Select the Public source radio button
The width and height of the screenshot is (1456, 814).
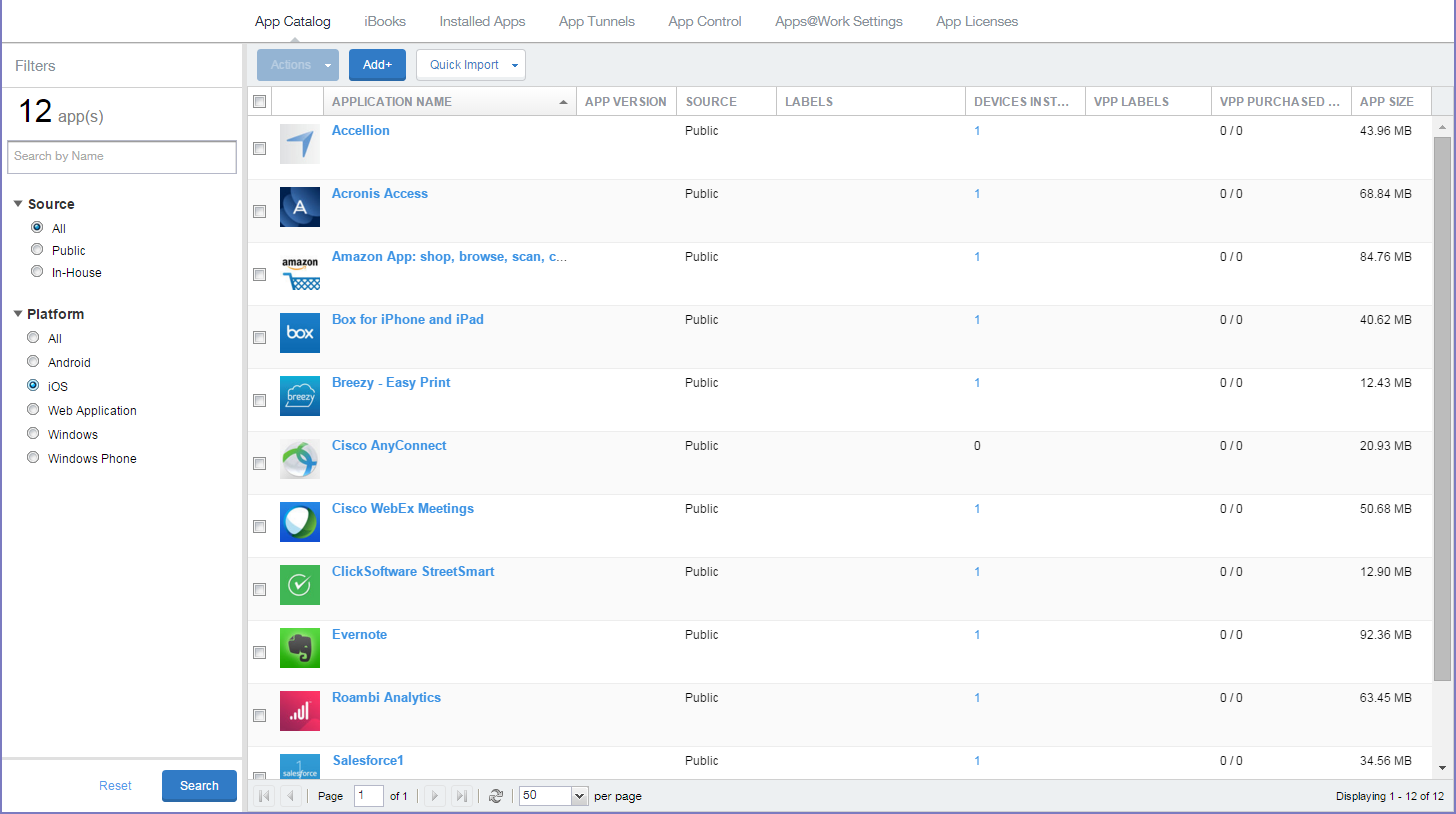click(x=37, y=249)
